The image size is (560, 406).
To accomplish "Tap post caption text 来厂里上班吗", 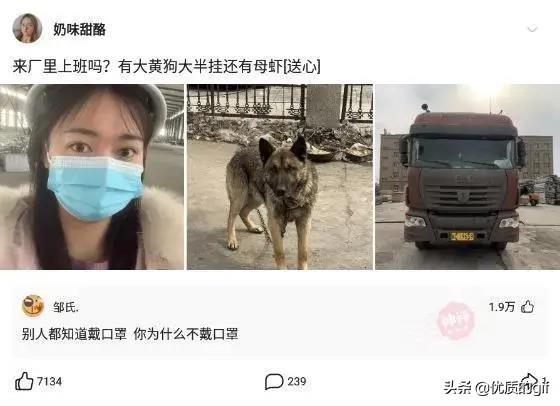I will pyautogui.click(x=61, y=67).
